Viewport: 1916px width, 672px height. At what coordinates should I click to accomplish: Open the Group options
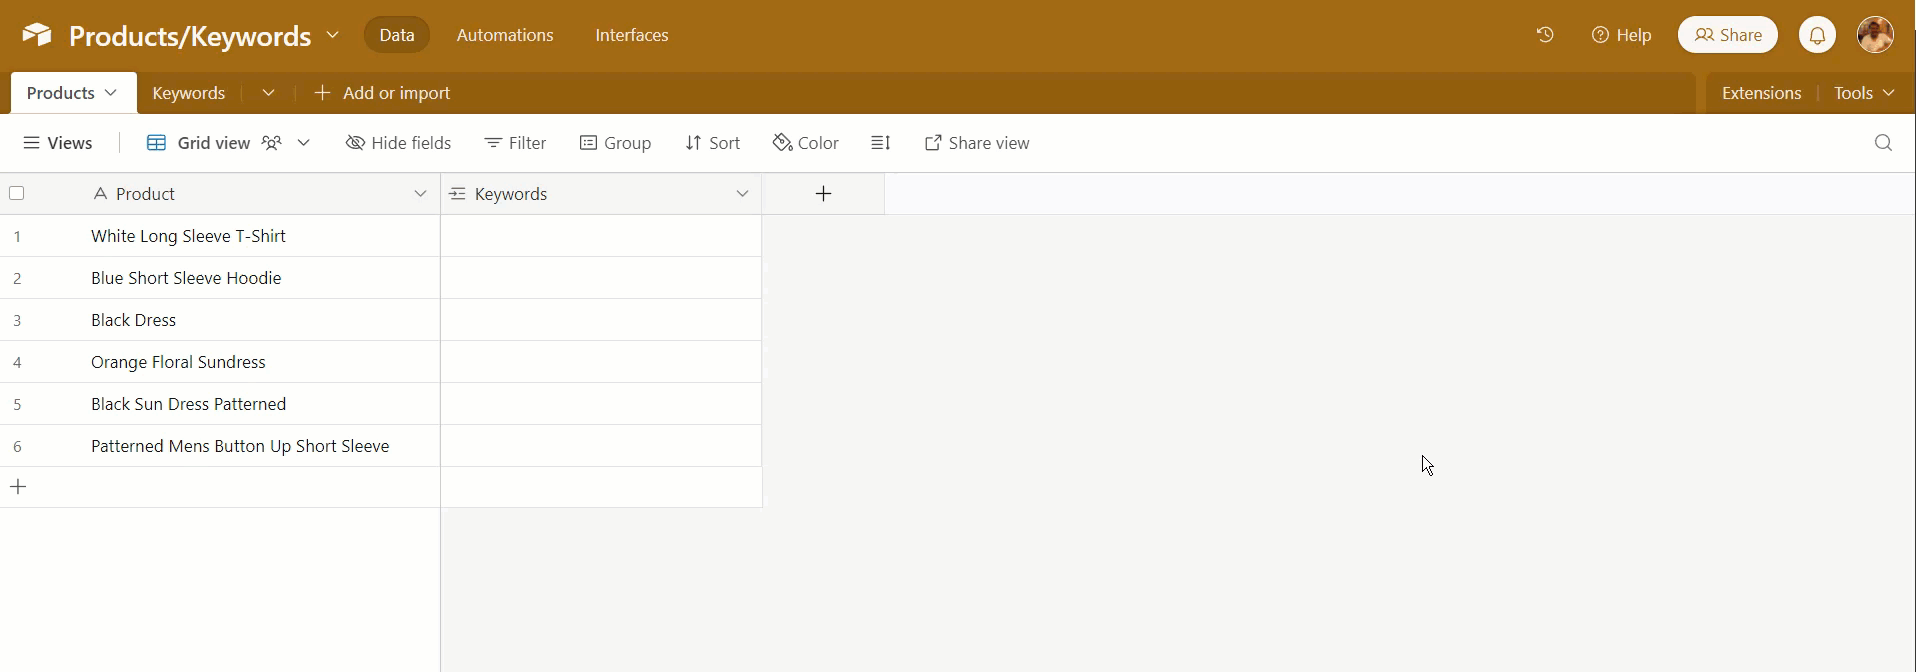tap(615, 143)
